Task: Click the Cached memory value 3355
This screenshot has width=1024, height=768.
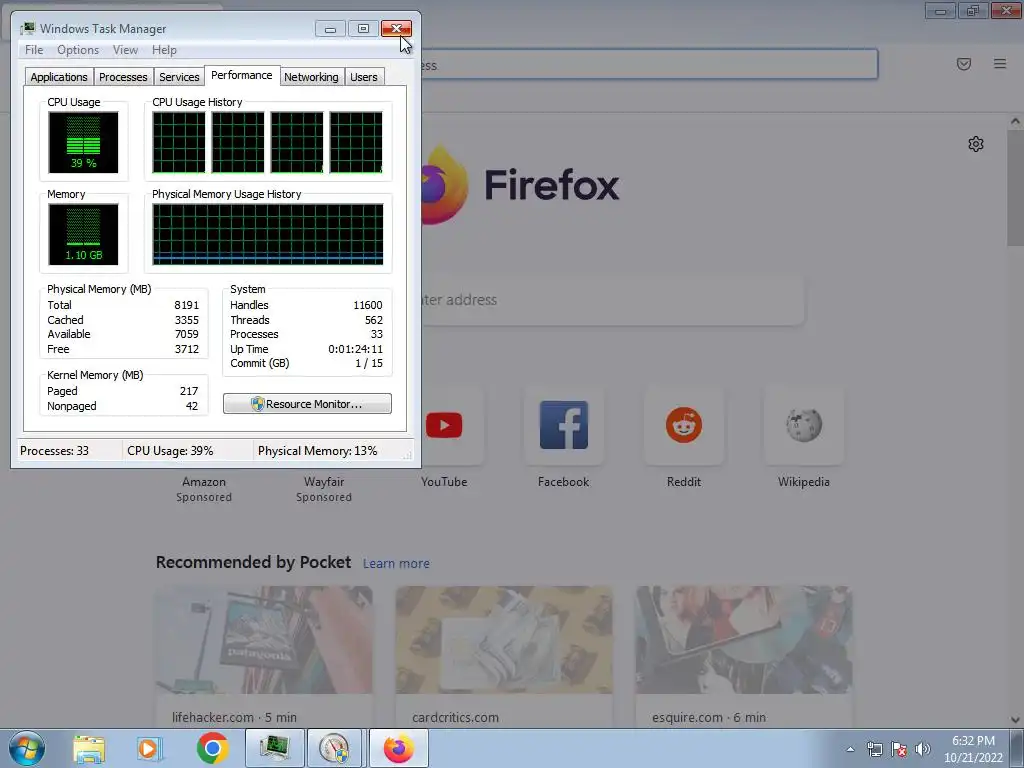Action: pos(186,320)
